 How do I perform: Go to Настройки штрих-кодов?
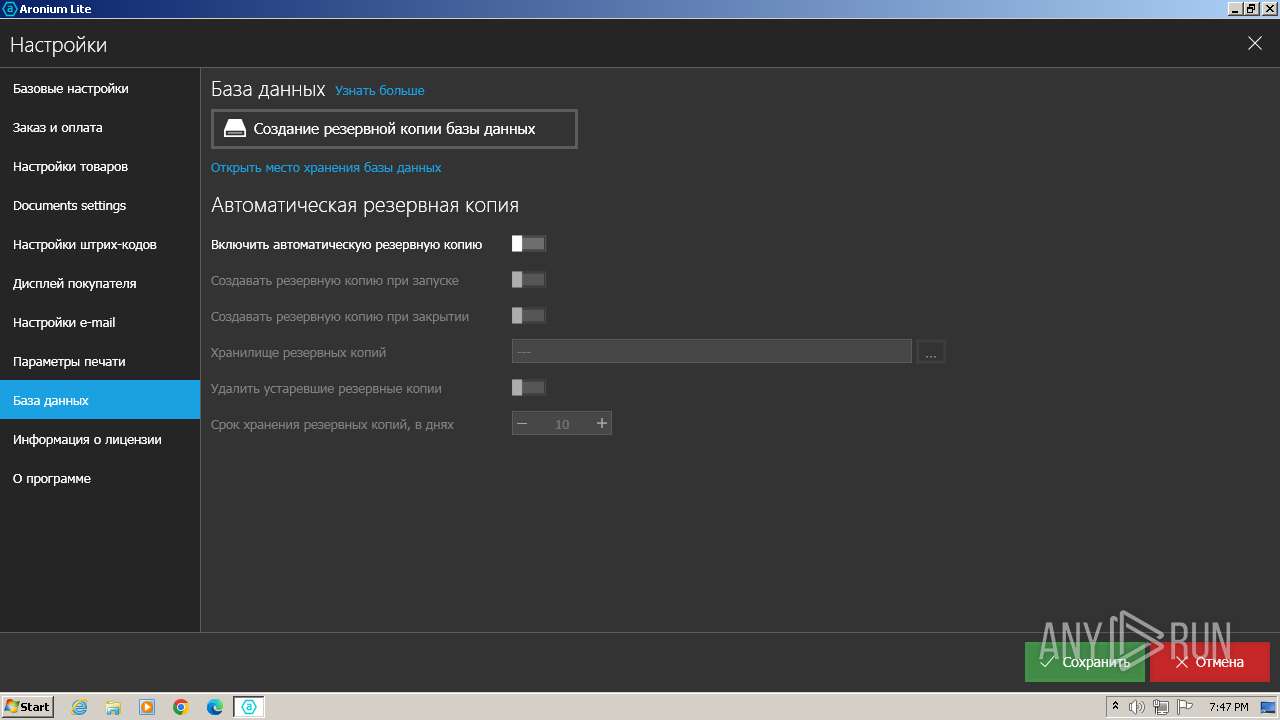click(x=100, y=245)
